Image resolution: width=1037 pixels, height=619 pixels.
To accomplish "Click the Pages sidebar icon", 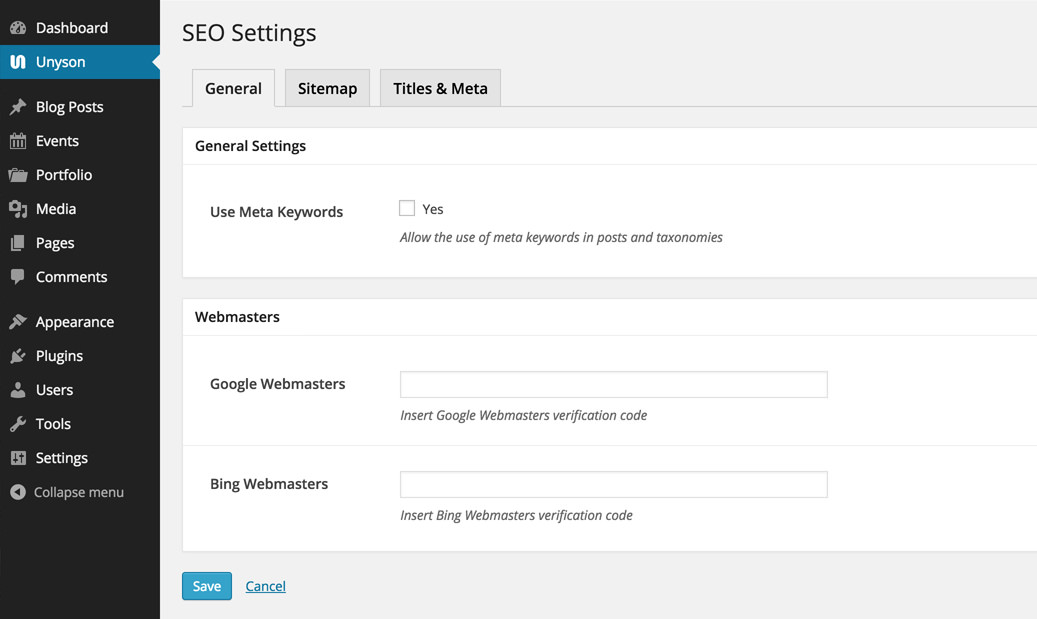I will [18, 243].
